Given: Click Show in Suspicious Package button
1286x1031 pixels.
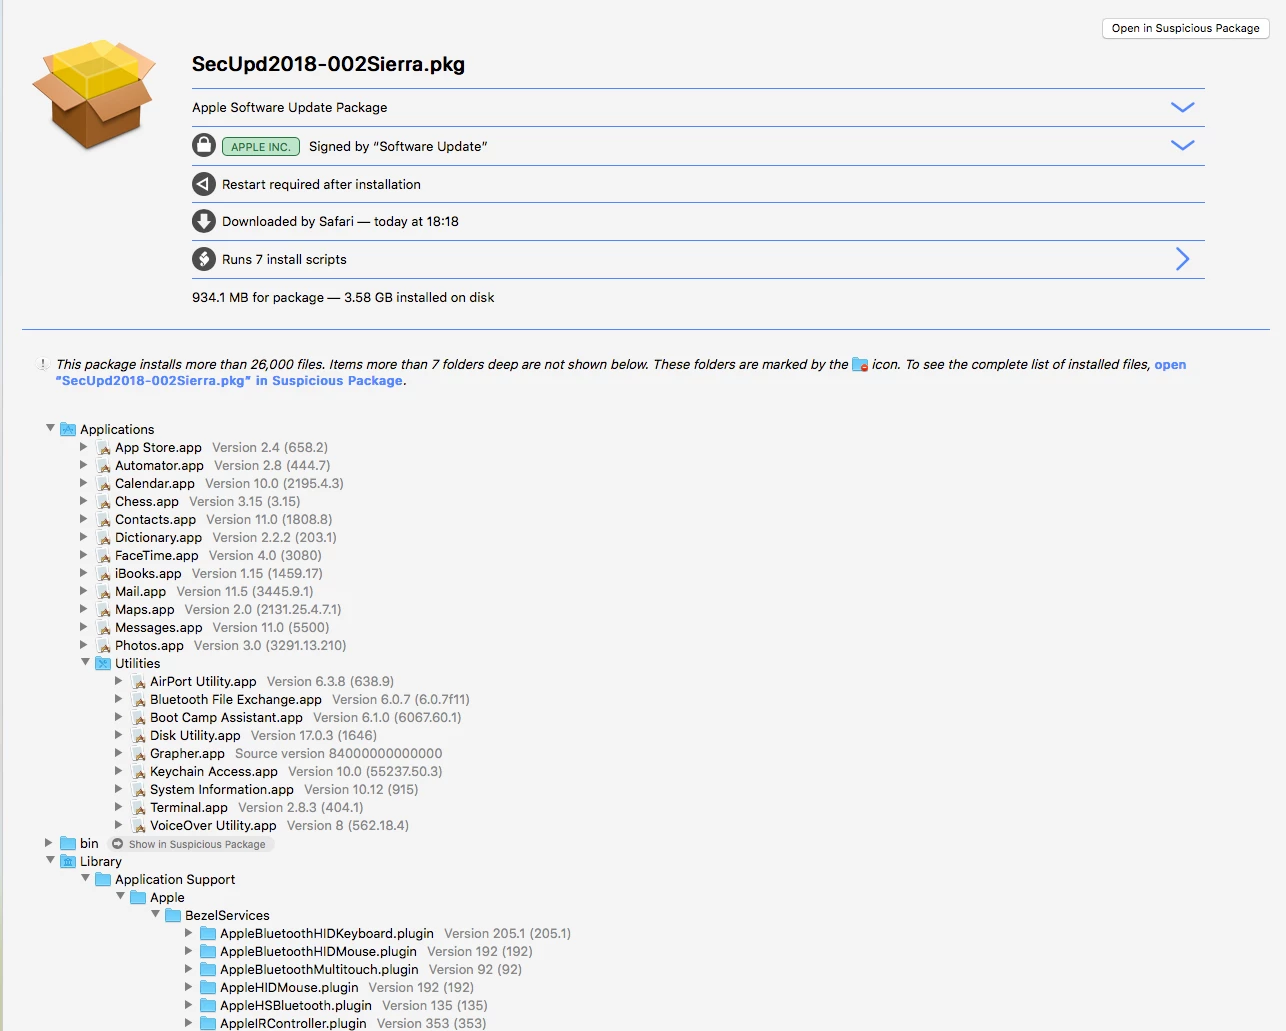Looking at the screenshot, I should click(189, 844).
